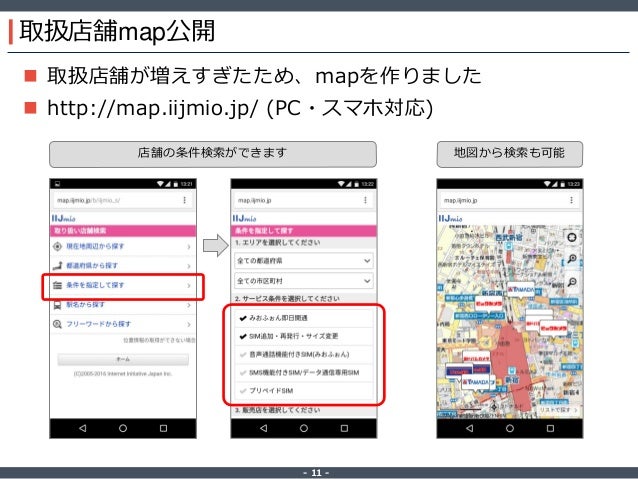Click the map.iijmio.jp address bar on 条件を指定して探す screen
Image resolution: width=638 pixels, height=479 pixels.
pos(304,200)
